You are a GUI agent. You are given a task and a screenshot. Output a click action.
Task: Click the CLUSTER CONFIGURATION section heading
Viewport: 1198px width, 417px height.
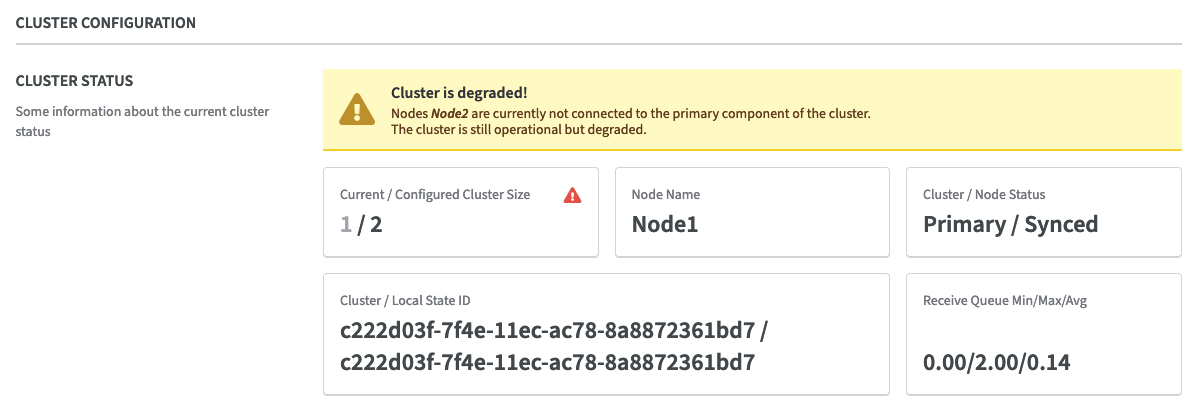coord(106,22)
